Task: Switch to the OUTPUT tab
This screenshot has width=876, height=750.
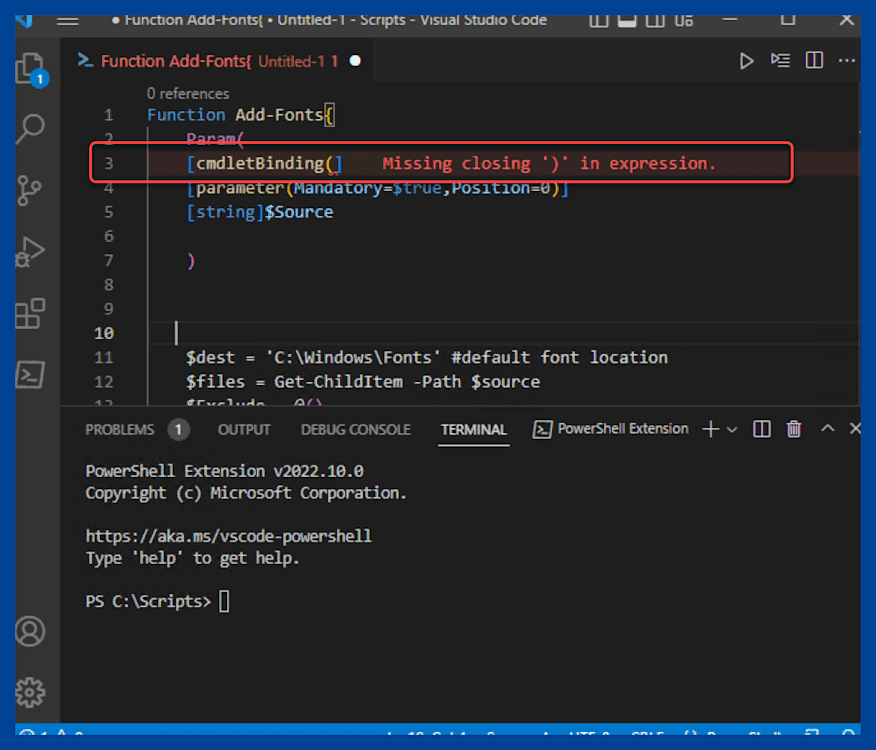Action: 244,430
